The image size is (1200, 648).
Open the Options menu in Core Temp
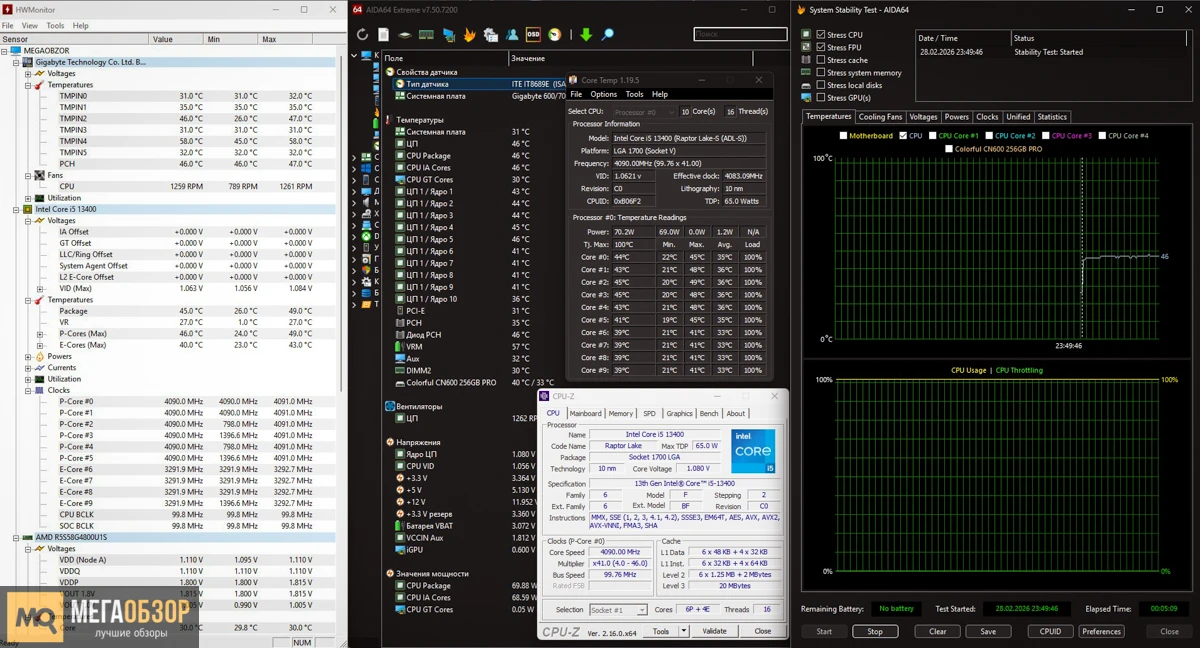point(603,95)
